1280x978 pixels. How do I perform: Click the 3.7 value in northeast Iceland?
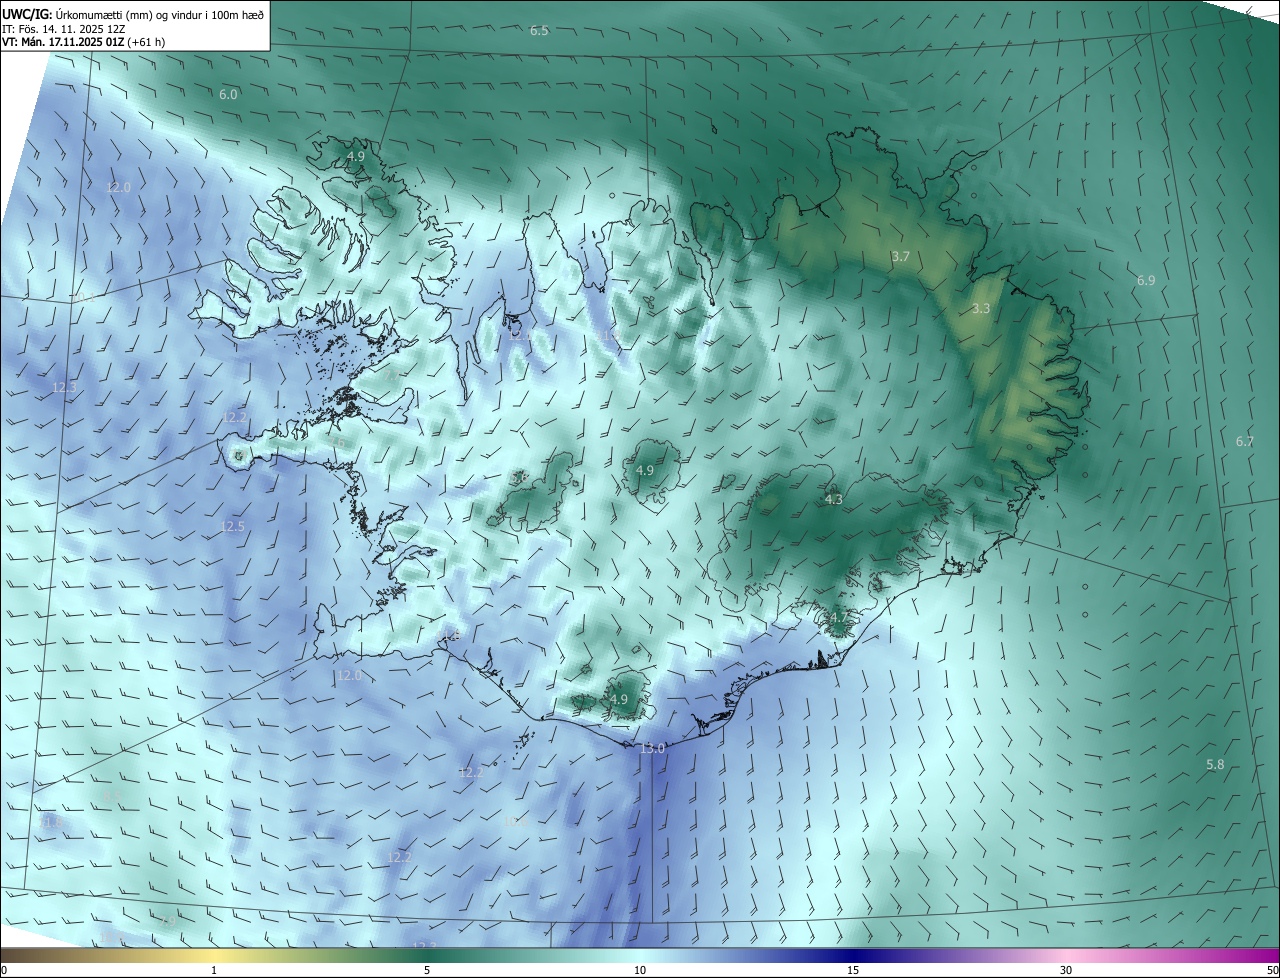[901, 257]
